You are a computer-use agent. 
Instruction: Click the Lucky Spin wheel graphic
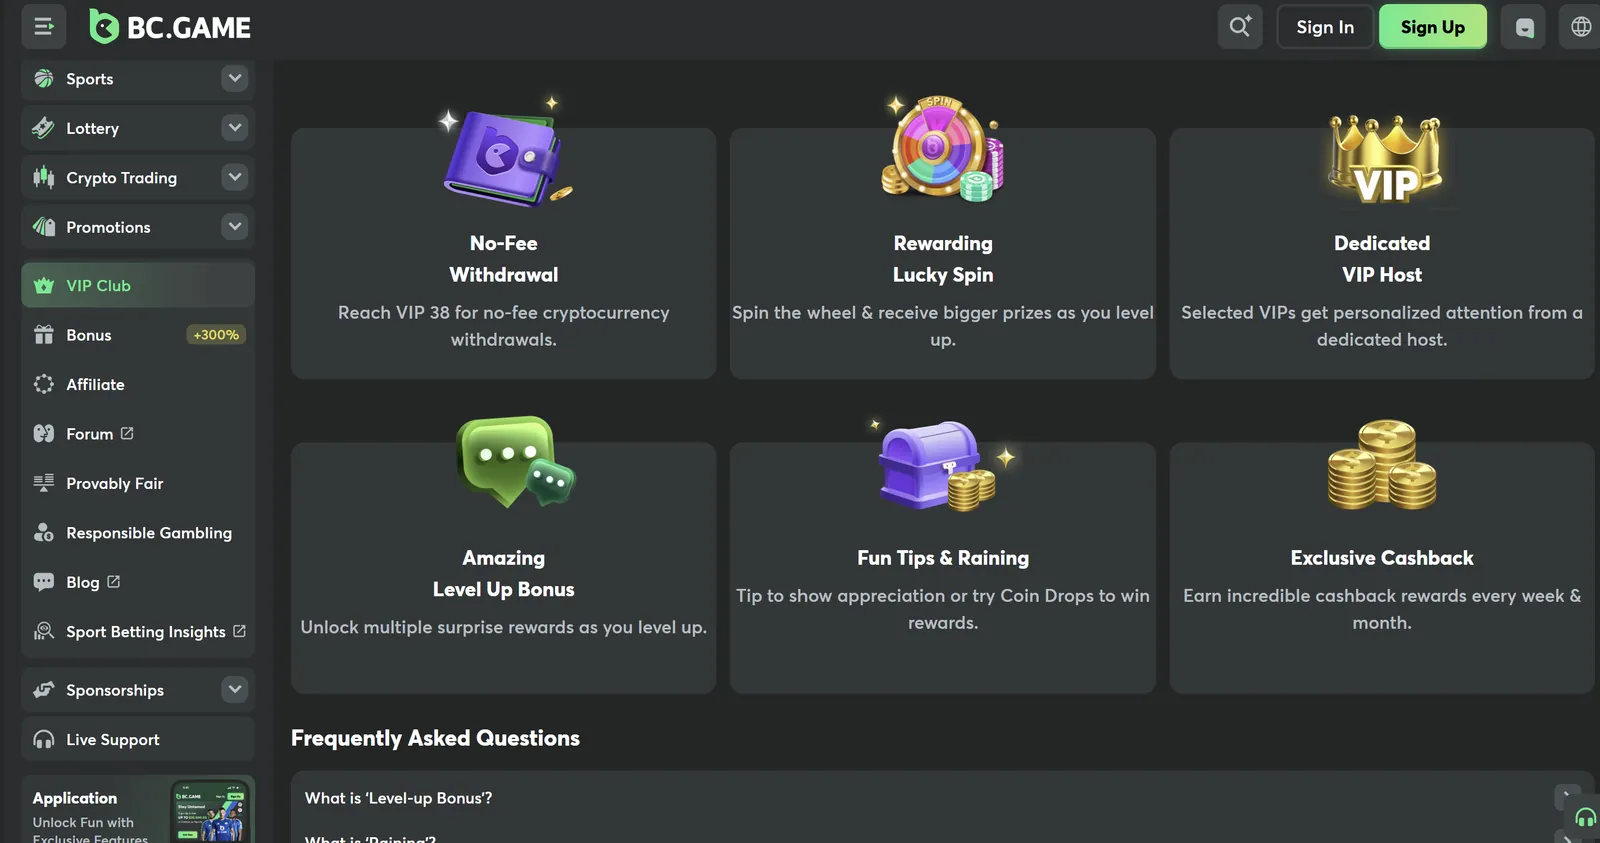click(x=942, y=148)
